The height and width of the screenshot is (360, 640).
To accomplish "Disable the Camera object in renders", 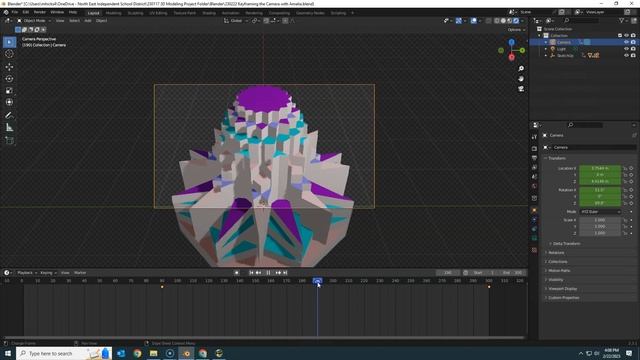I will pyautogui.click(x=633, y=42).
